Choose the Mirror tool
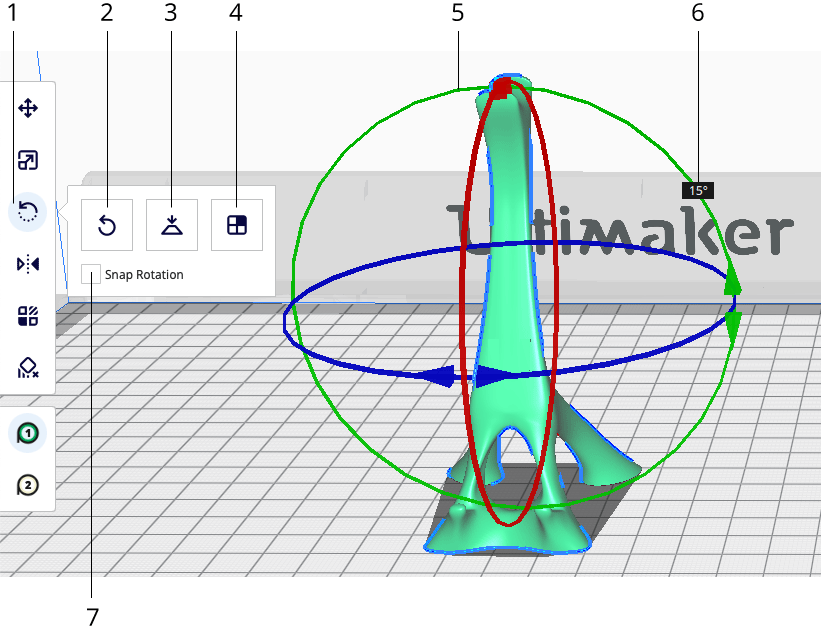Image resolution: width=821 pixels, height=632 pixels. pos(28,264)
